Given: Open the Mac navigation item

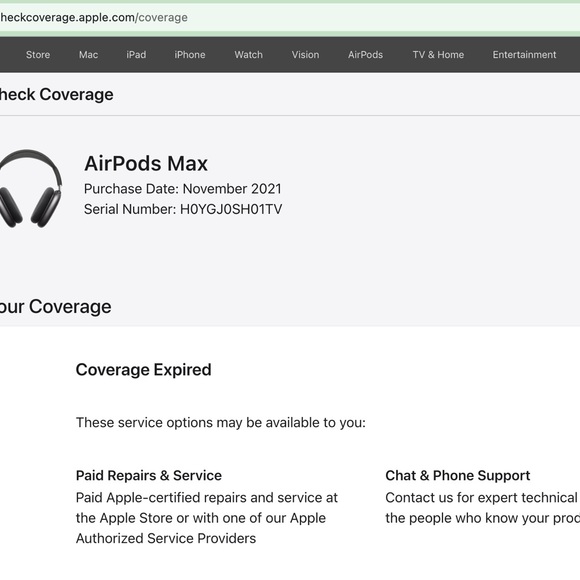Looking at the screenshot, I should (88, 55).
